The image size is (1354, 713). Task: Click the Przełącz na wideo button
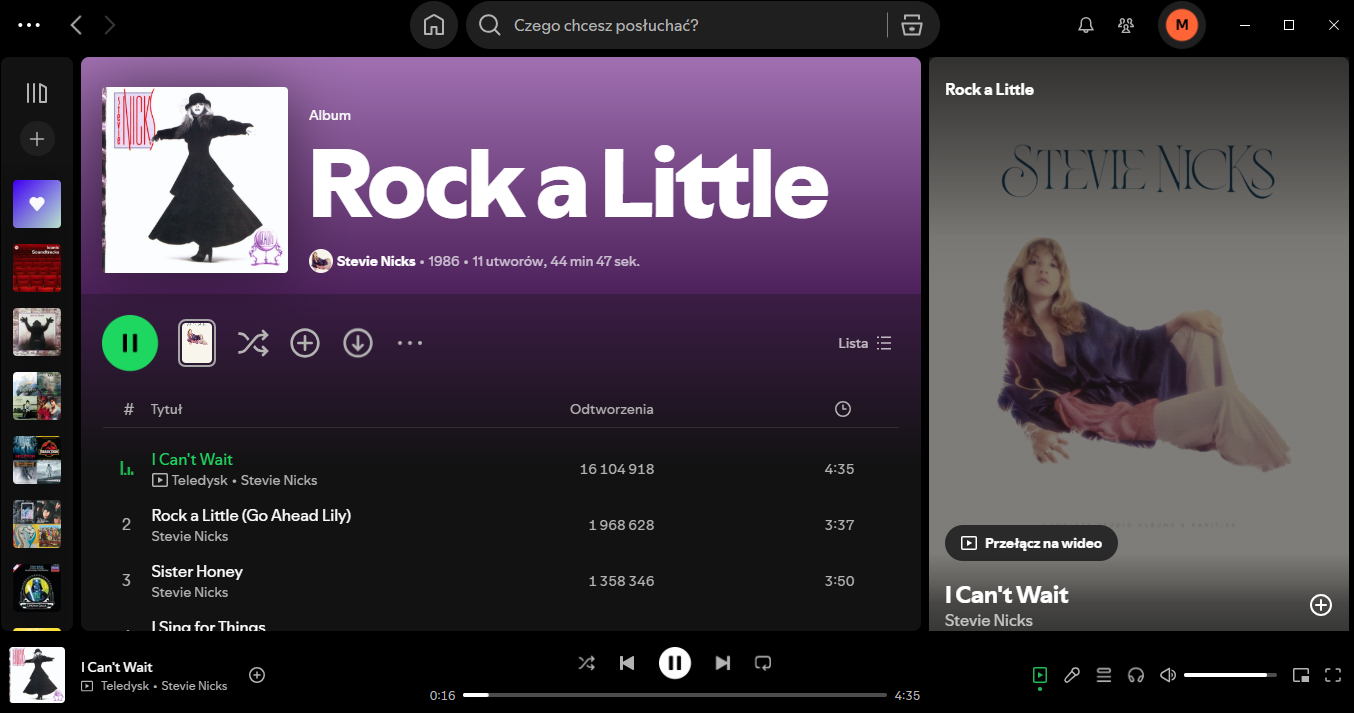[1031, 543]
